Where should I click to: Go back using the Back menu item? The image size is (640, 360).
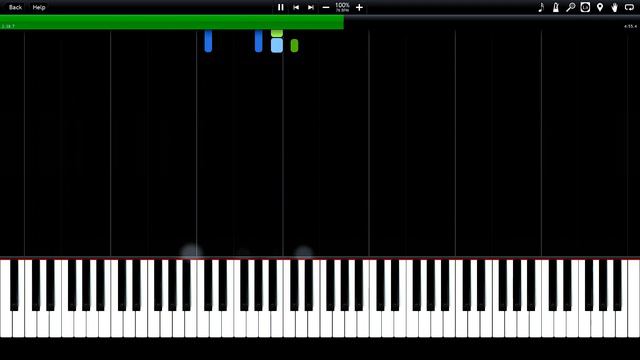(16, 7)
